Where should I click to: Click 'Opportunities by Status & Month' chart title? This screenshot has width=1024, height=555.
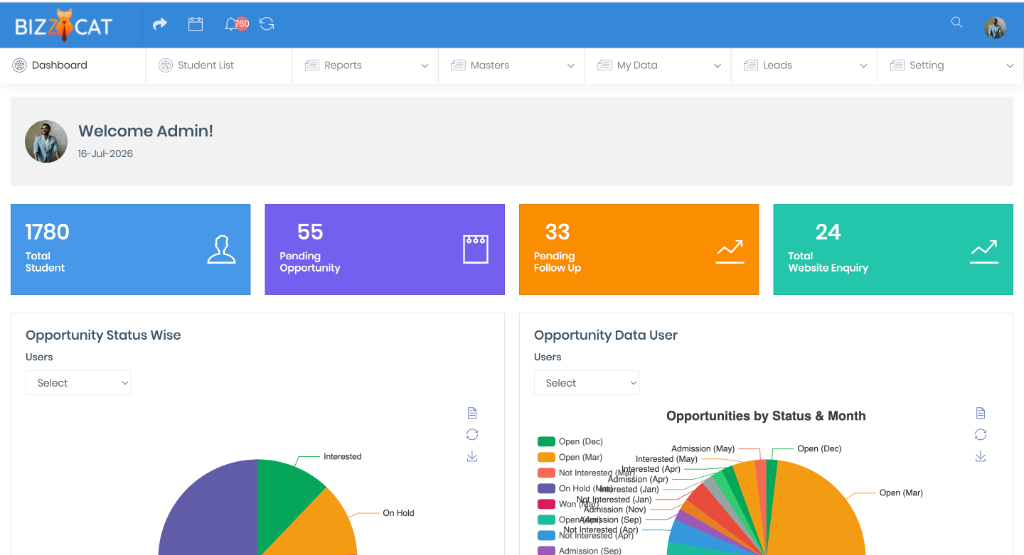pyautogui.click(x=766, y=416)
